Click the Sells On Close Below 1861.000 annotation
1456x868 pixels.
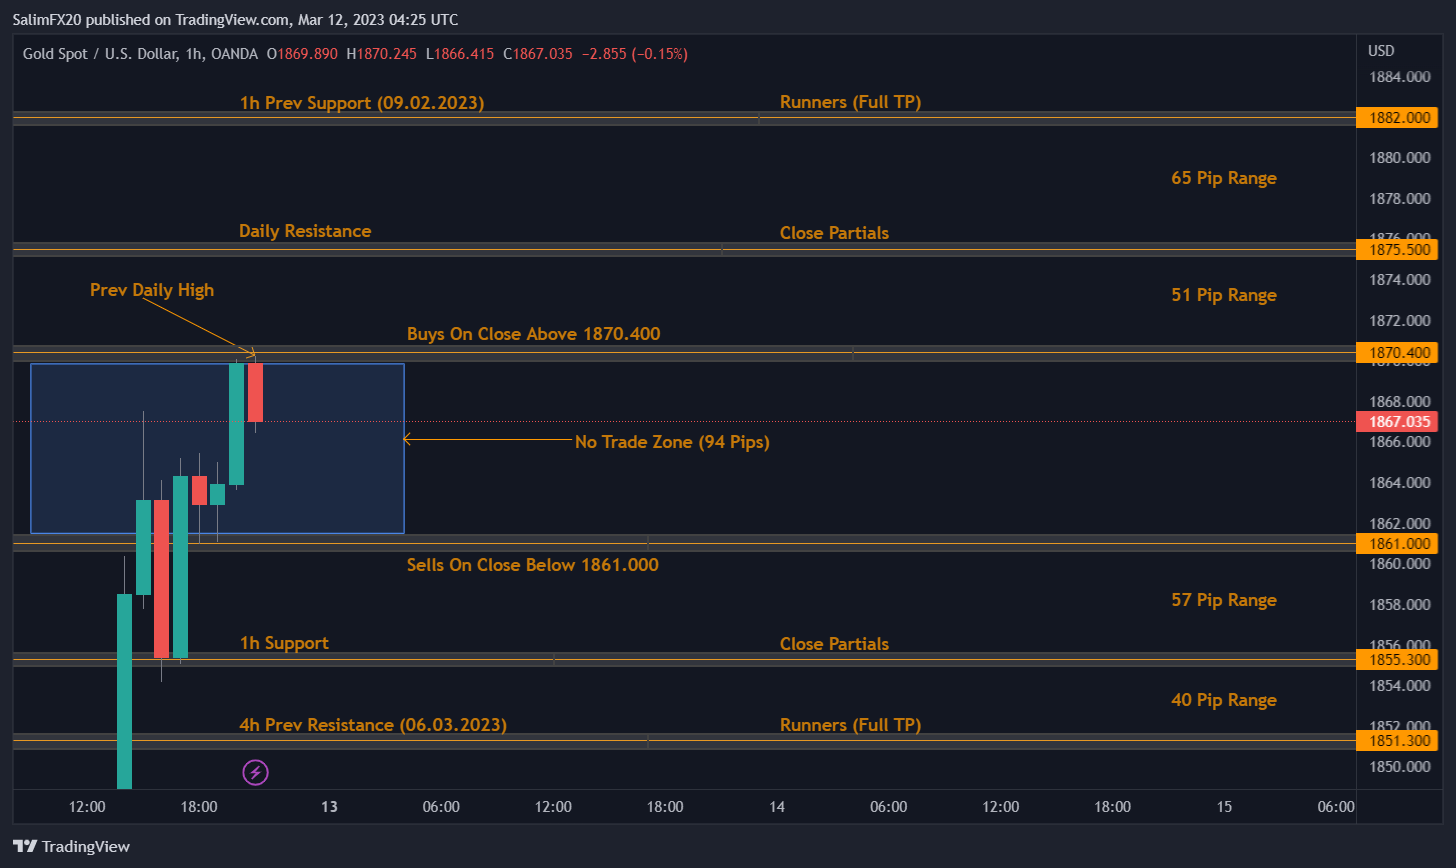coord(533,565)
